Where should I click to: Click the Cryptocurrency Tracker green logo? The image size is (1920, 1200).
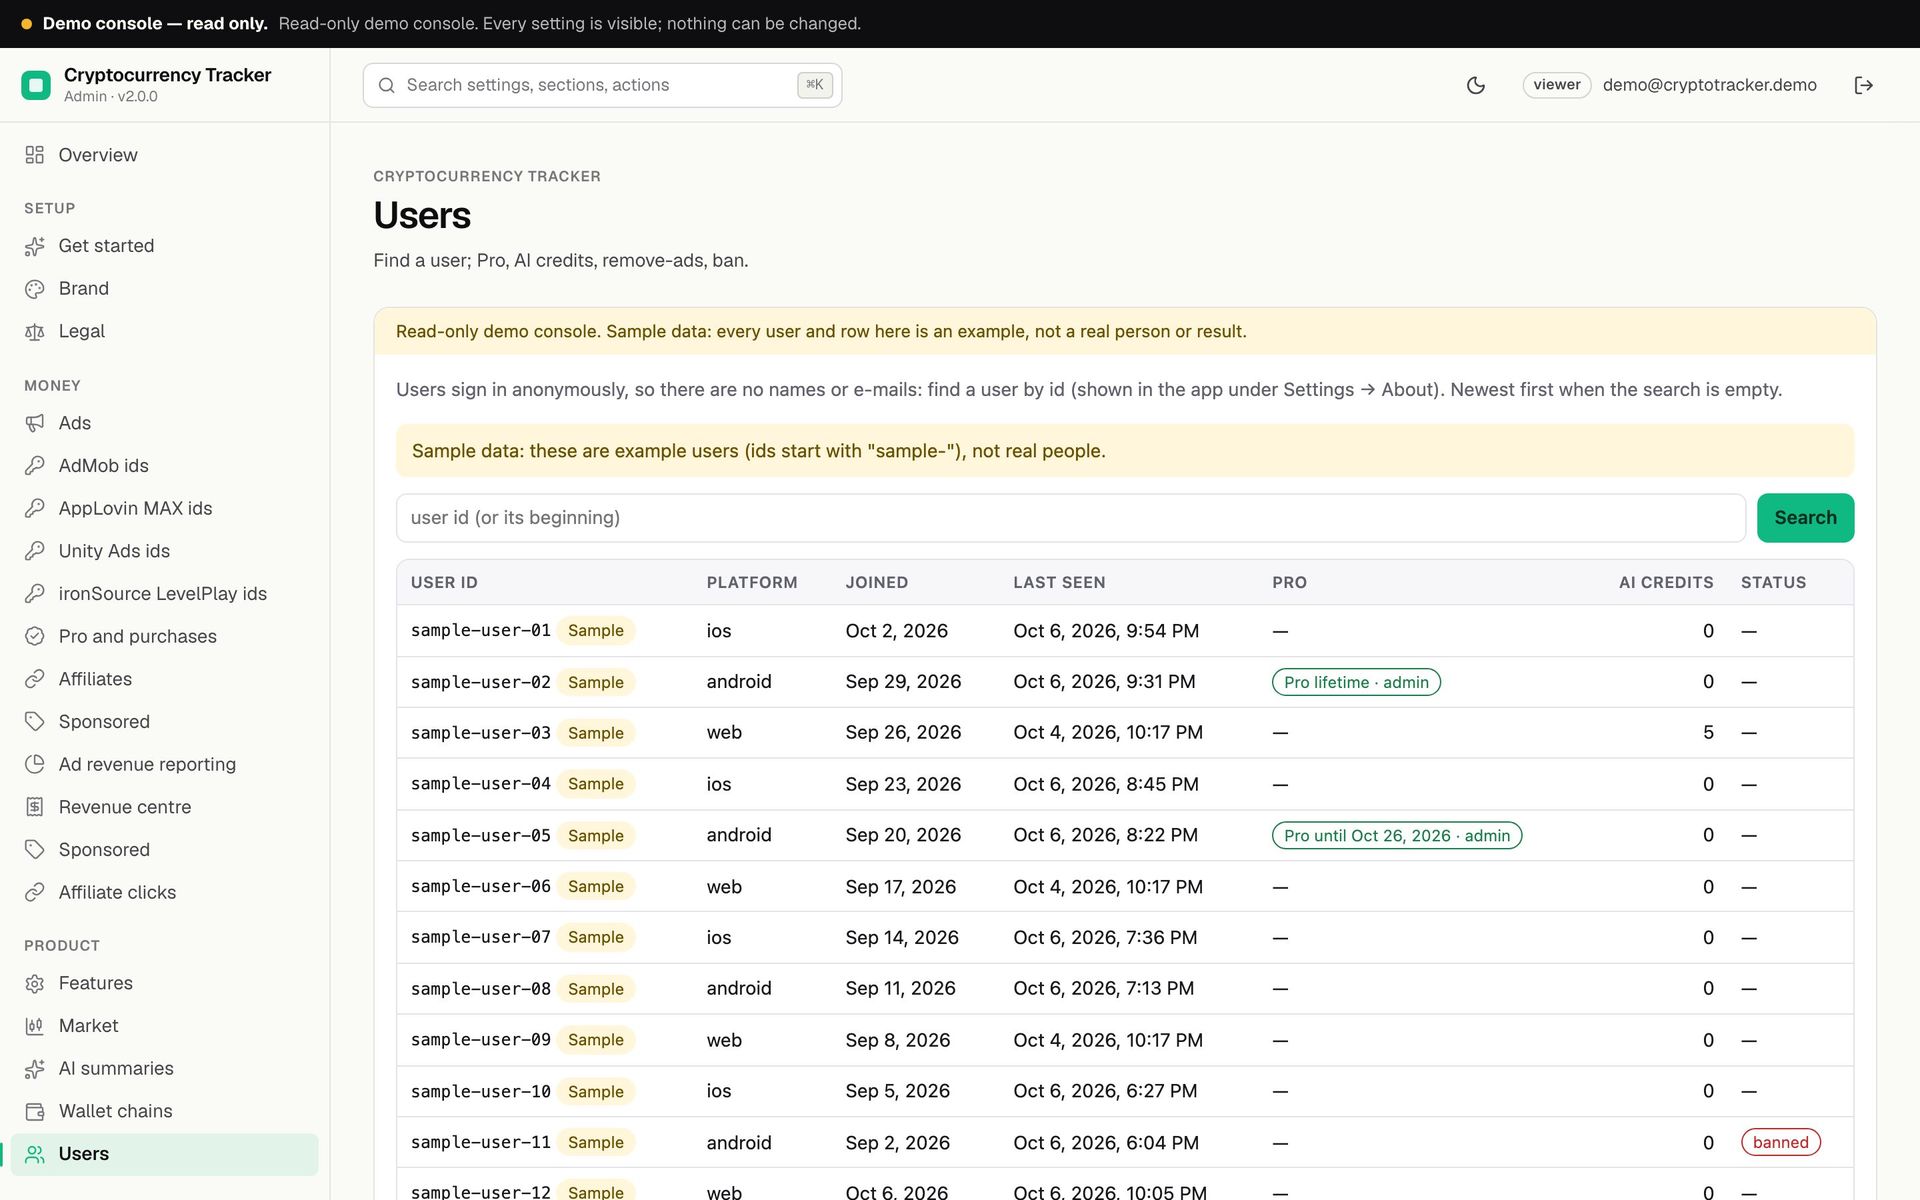pos(36,85)
